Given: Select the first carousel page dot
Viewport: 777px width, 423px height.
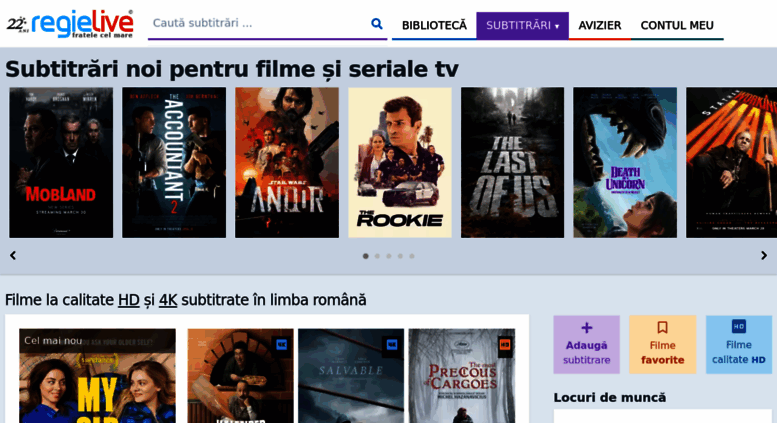Looking at the screenshot, I should [x=366, y=256].
